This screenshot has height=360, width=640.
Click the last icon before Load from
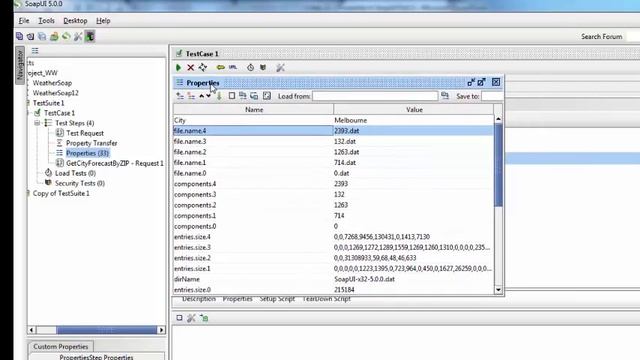267,96
